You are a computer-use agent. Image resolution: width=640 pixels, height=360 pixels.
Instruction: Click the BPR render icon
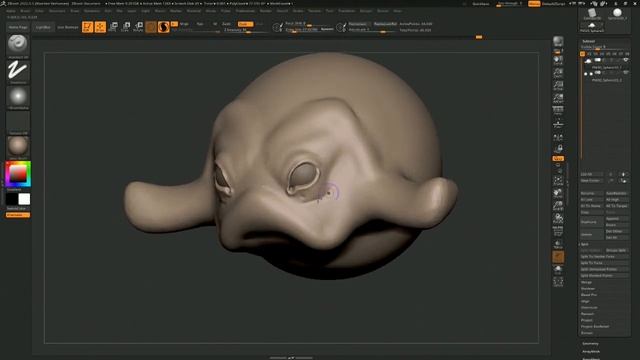point(558,42)
